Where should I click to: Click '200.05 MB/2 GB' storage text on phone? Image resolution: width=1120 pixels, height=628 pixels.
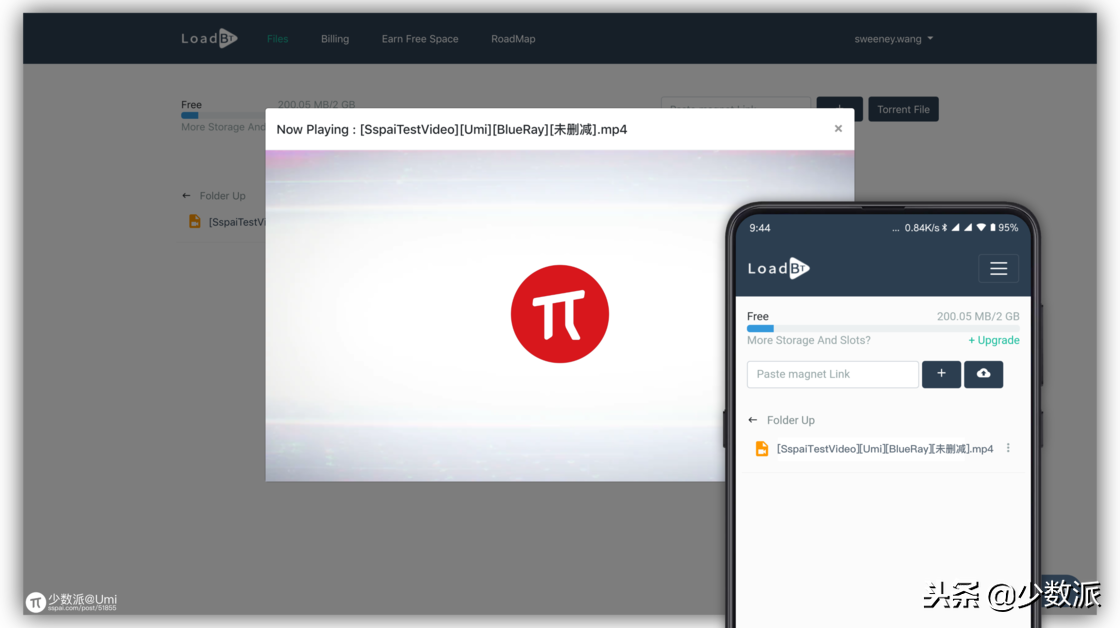click(978, 317)
